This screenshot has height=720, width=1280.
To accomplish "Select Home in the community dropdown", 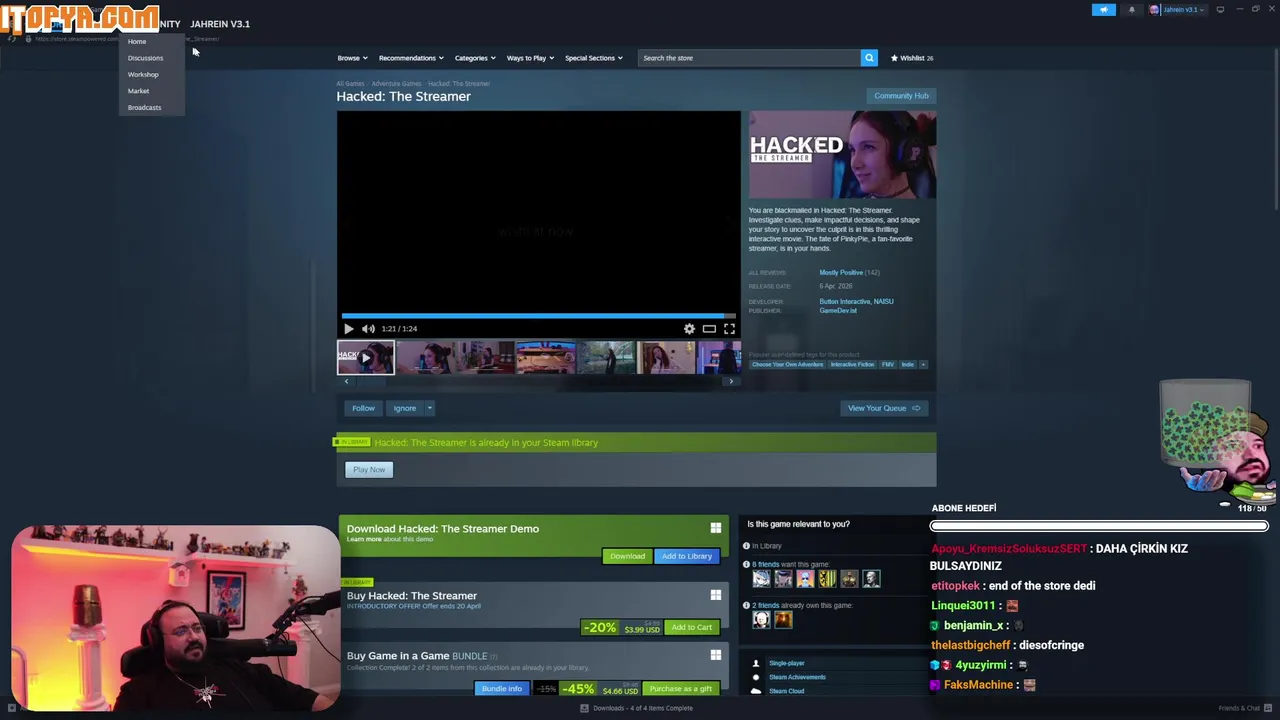I will coord(137,41).
